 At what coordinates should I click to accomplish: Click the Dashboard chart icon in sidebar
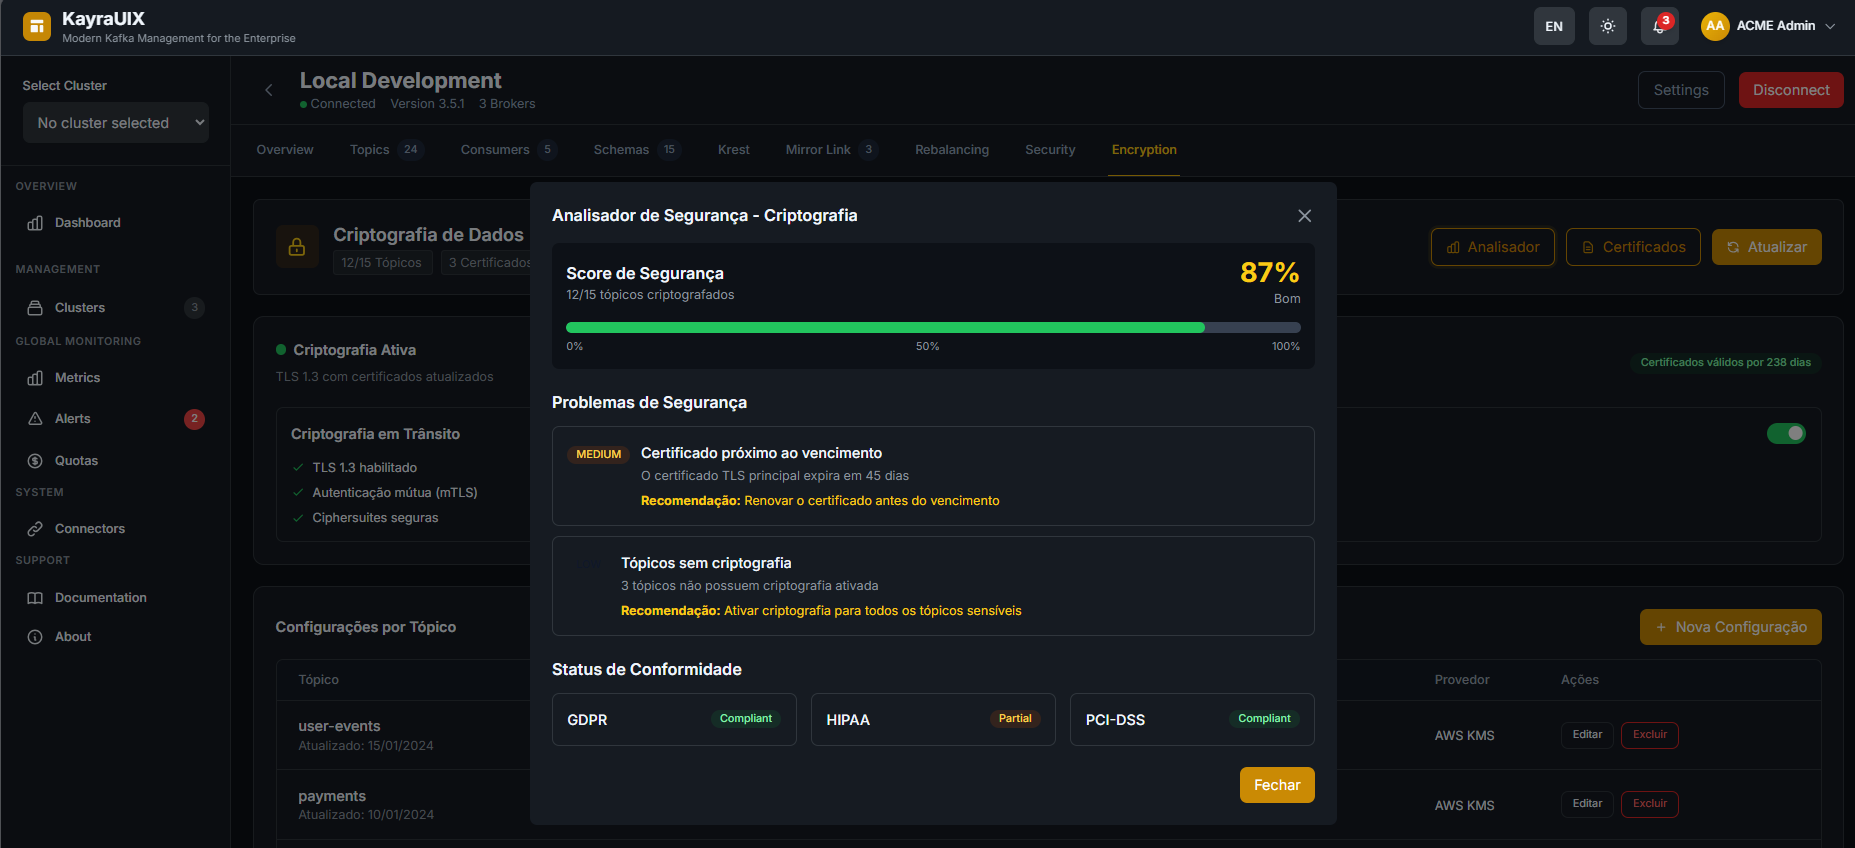coord(35,223)
